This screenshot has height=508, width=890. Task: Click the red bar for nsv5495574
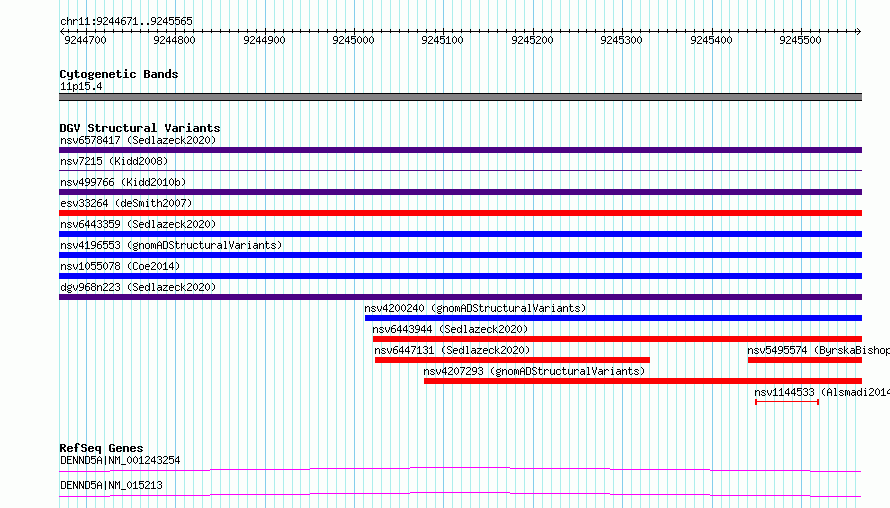(805, 360)
